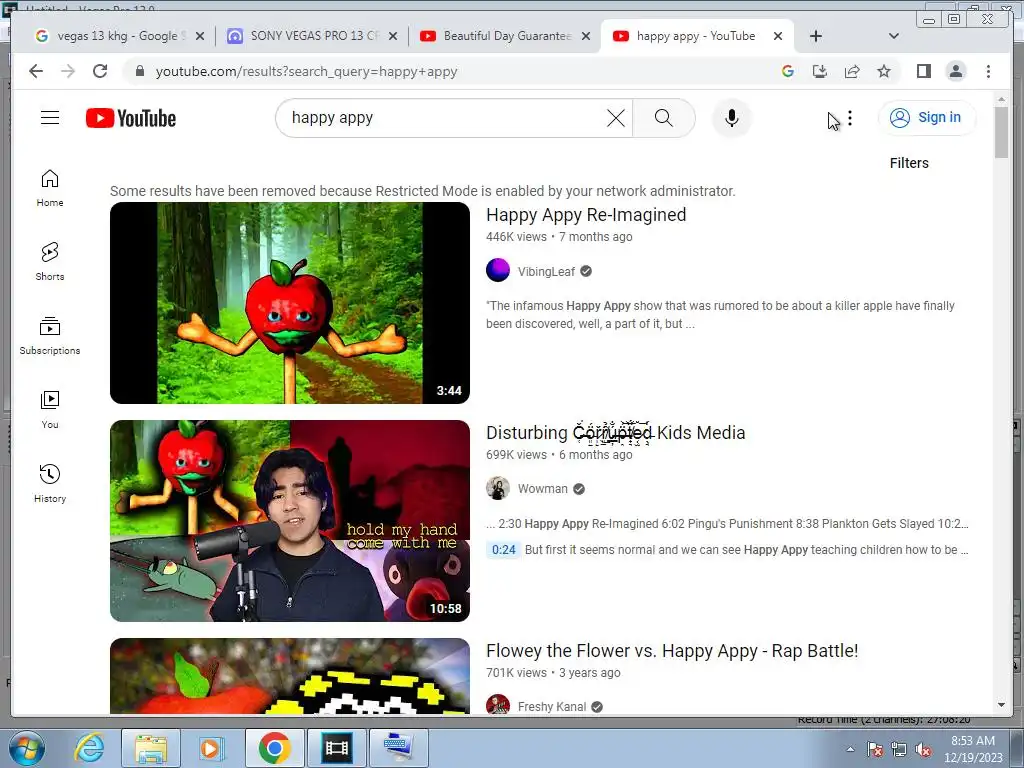Jump to the 0:24 timestamp chip
The width and height of the screenshot is (1024, 768).
coord(504,550)
